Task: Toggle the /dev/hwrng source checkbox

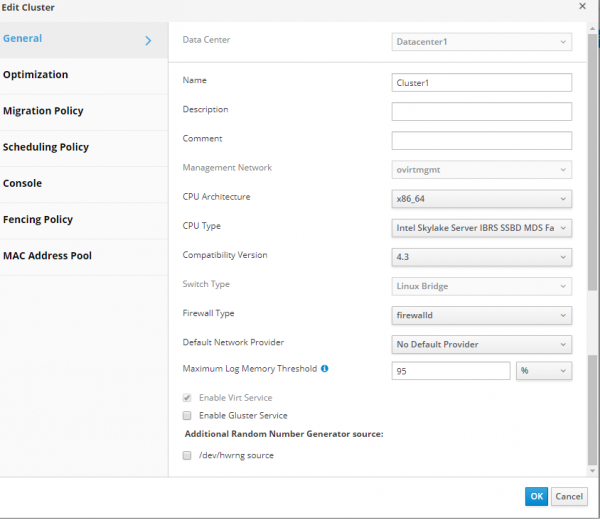Action: 187,456
